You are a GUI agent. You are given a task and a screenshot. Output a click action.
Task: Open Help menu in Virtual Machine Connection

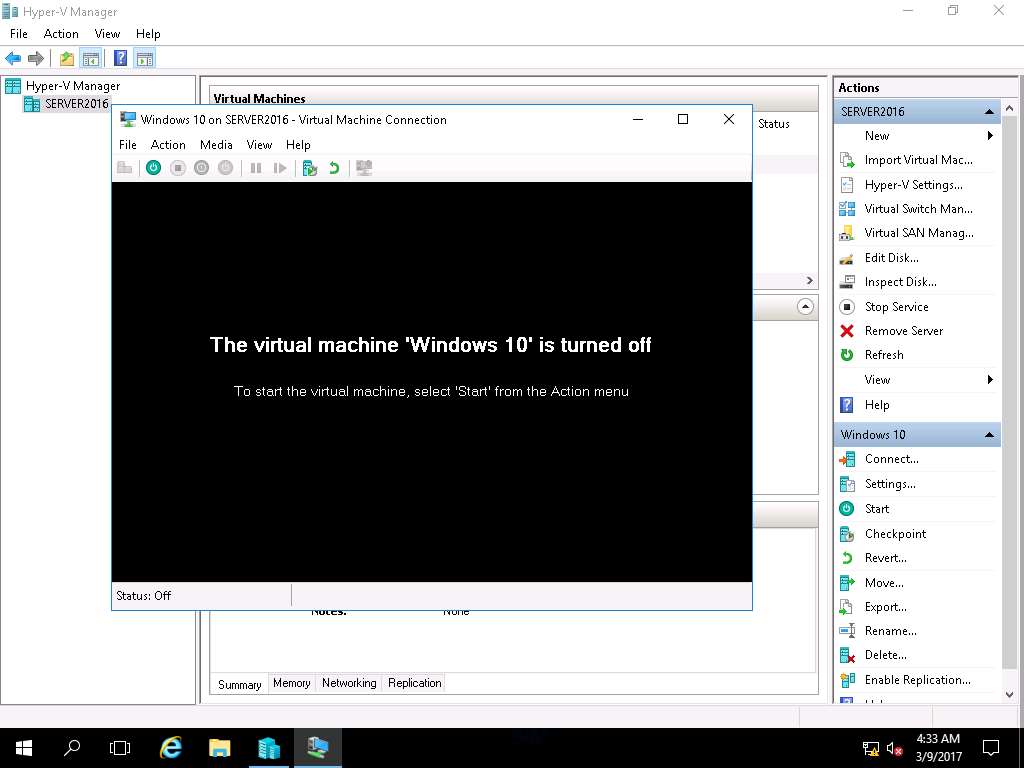point(298,145)
